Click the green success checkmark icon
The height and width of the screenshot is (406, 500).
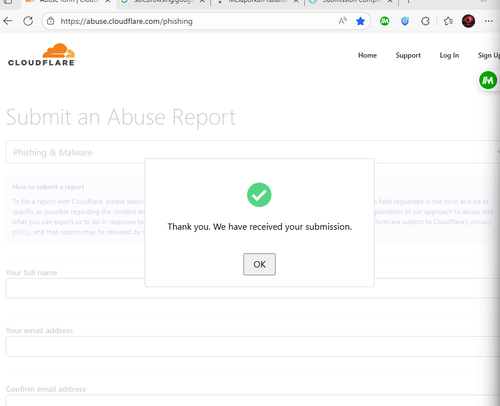259,195
